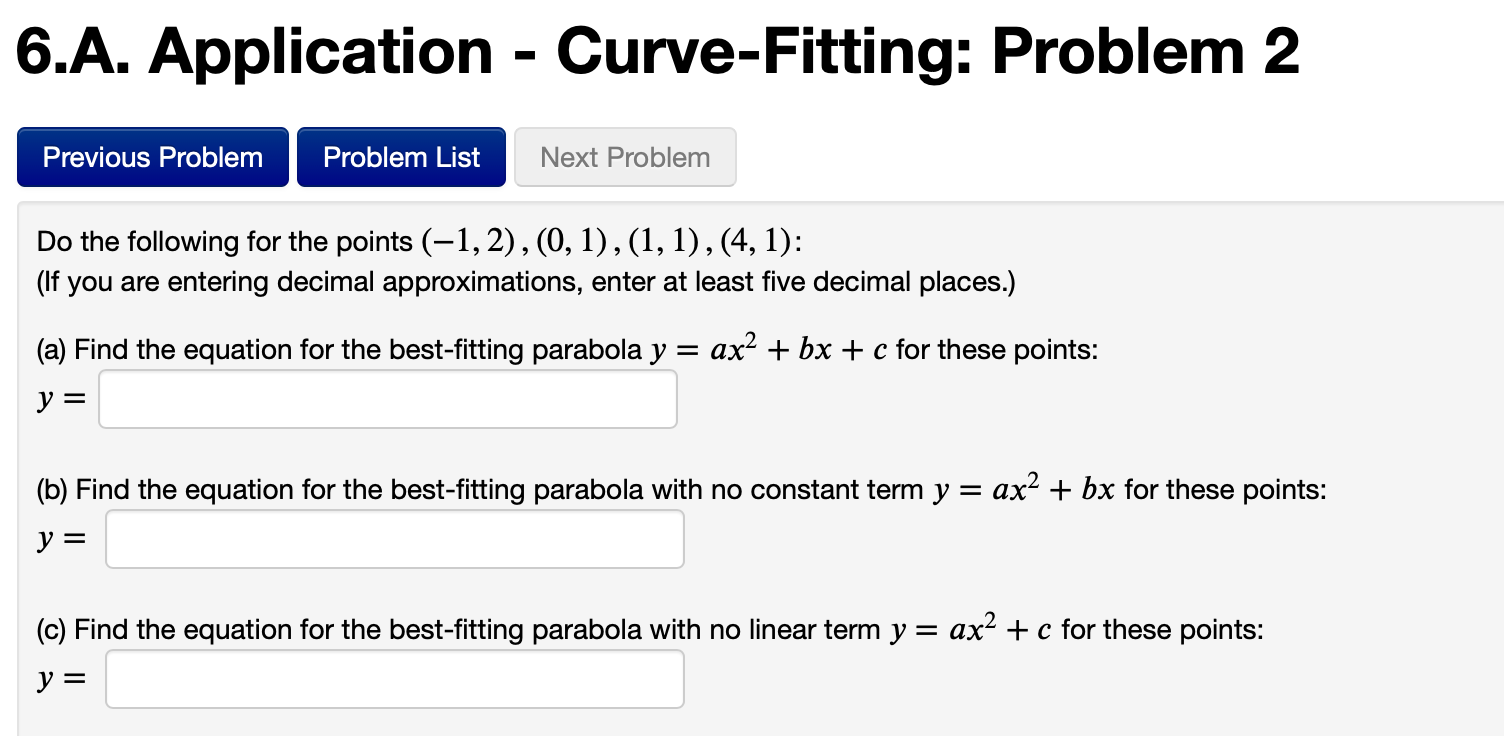
Task: Select the input for parabola with no constant term
Action: (x=394, y=538)
